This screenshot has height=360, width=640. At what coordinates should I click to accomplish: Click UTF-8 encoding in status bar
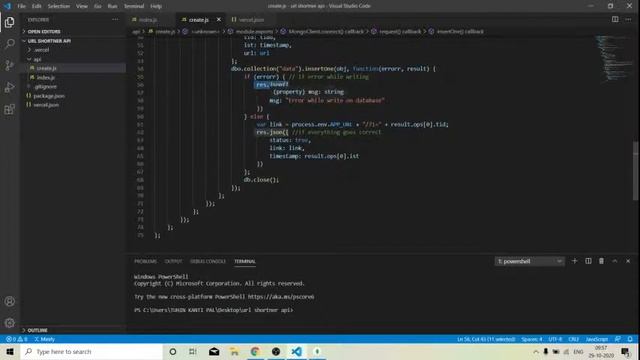pos(555,339)
